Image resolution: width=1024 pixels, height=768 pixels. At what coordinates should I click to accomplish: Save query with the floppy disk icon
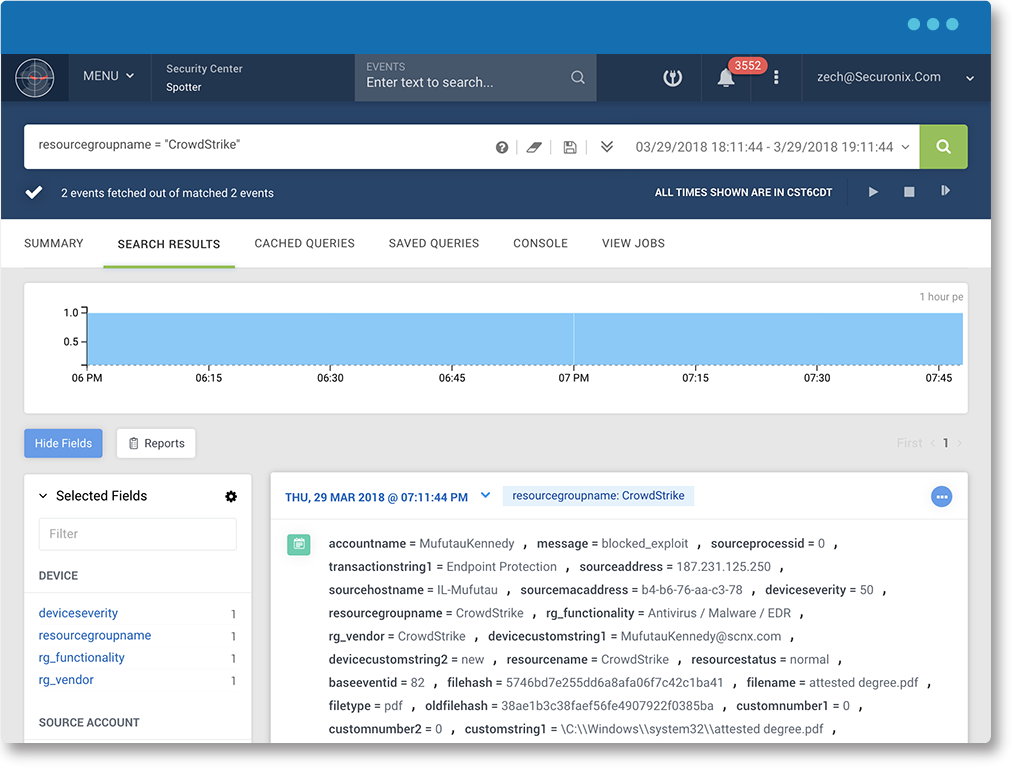click(x=570, y=147)
